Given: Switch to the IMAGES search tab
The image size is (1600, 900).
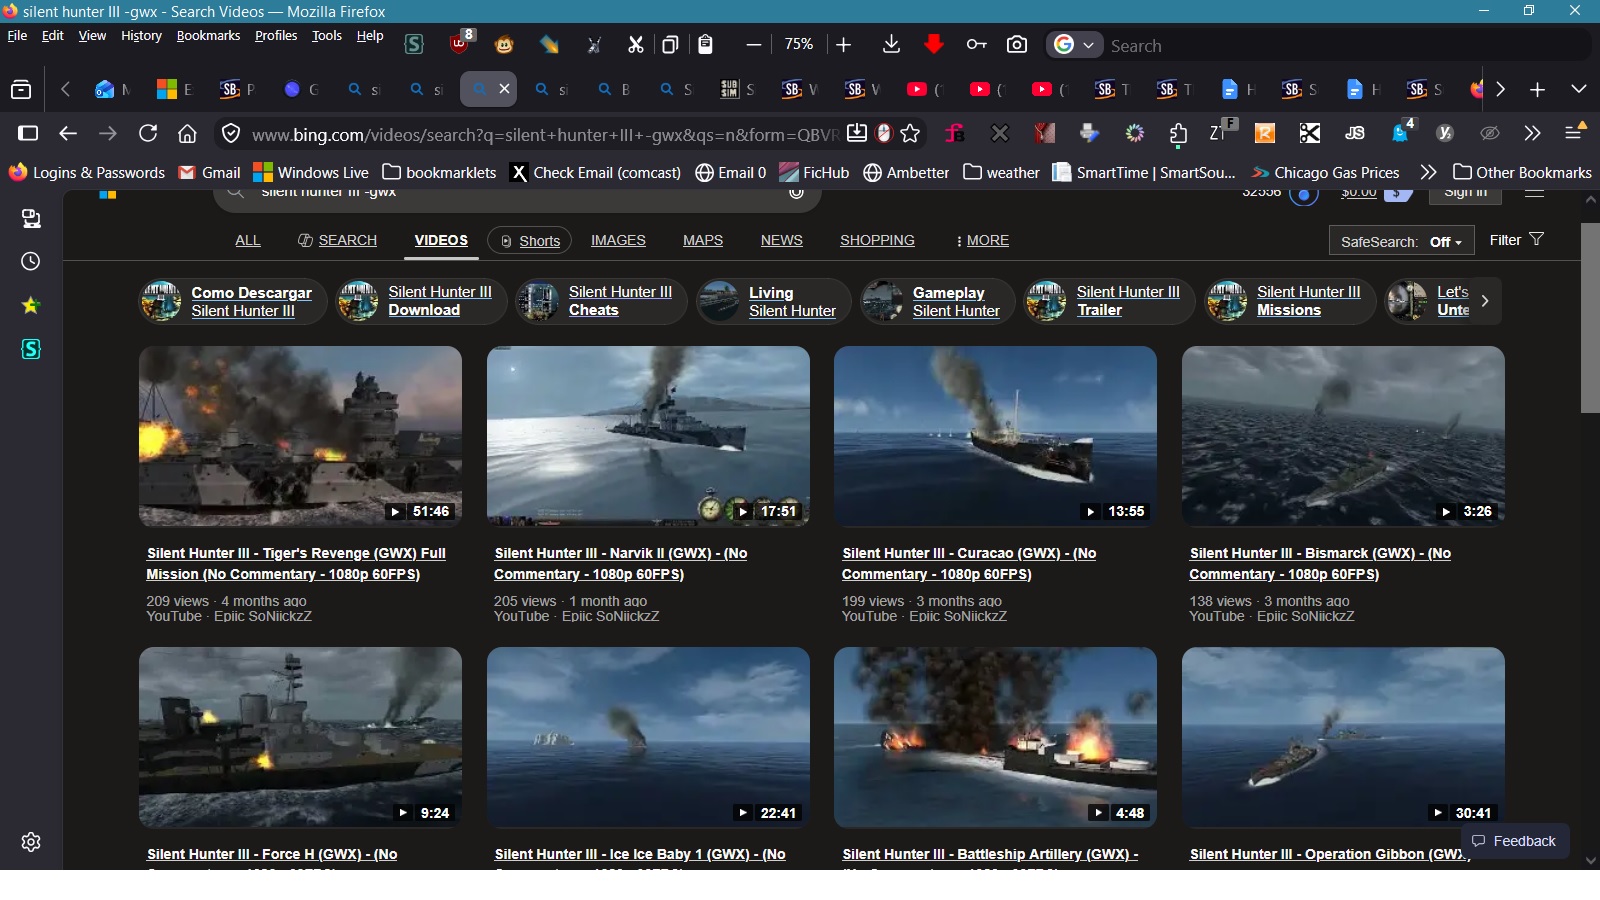Looking at the screenshot, I should pyautogui.click(x=618, y=240).
